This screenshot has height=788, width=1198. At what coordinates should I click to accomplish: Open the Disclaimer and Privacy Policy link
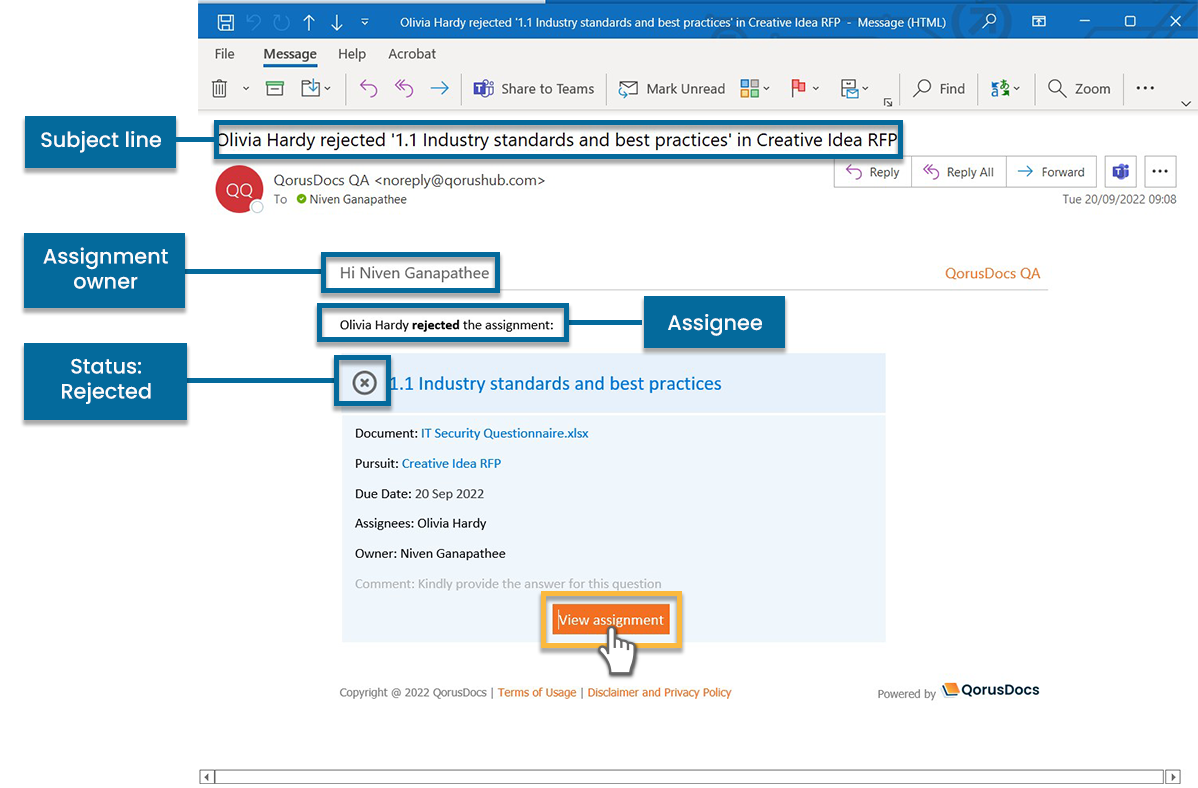[659, 692]
